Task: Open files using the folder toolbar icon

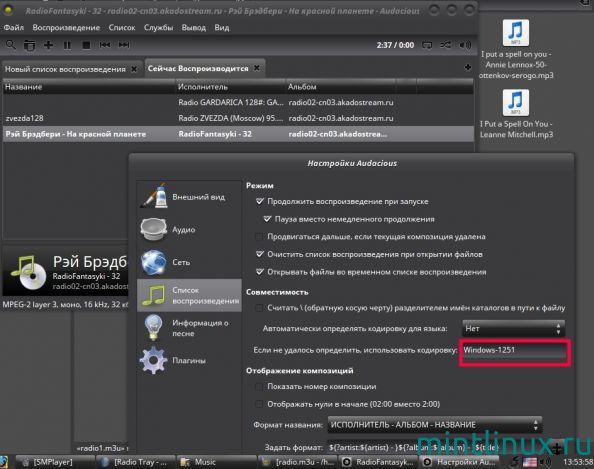Action: [29, 45]
